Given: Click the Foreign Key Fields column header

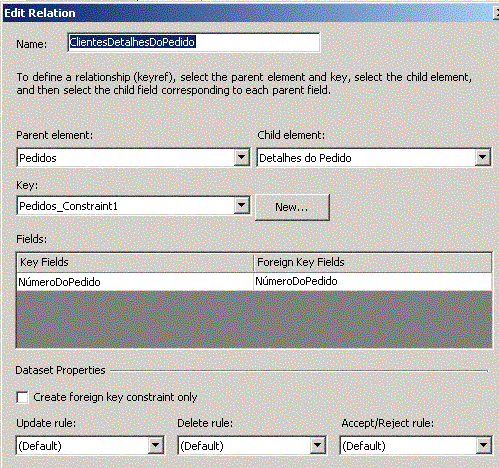Looking at the screenshot, I should (x=373, y=263).
